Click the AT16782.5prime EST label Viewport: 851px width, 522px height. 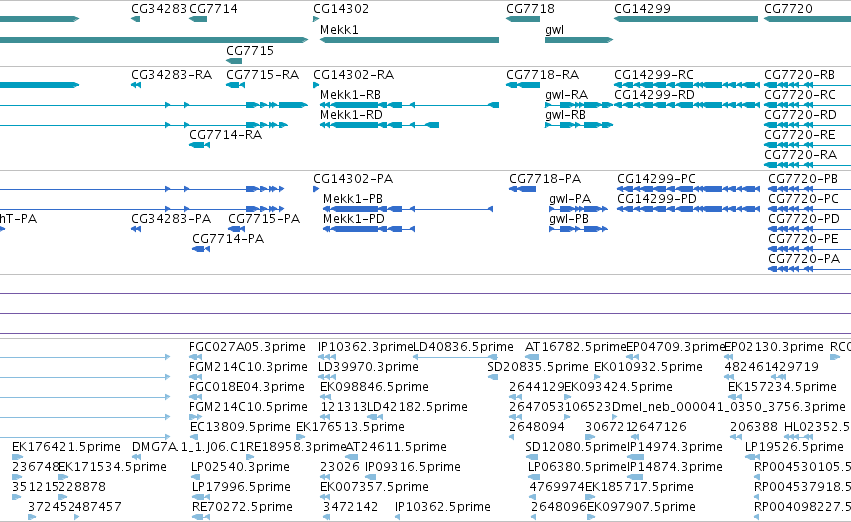tap(575, 347)
